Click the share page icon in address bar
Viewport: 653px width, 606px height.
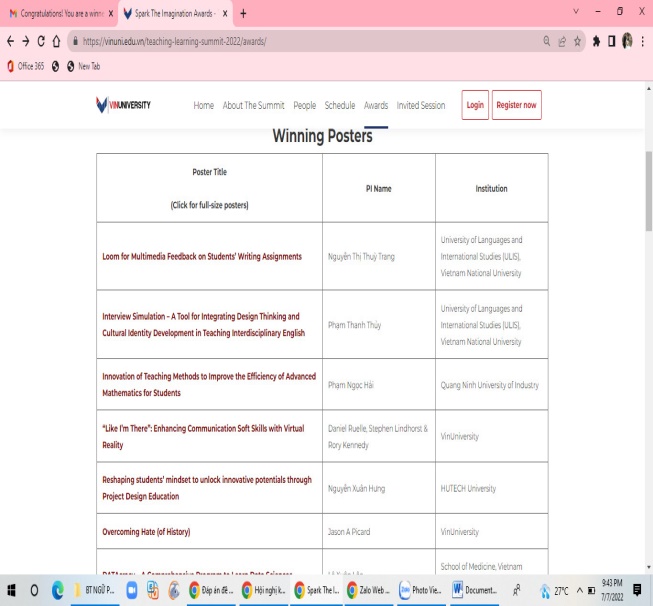click(x=563, y=42)
